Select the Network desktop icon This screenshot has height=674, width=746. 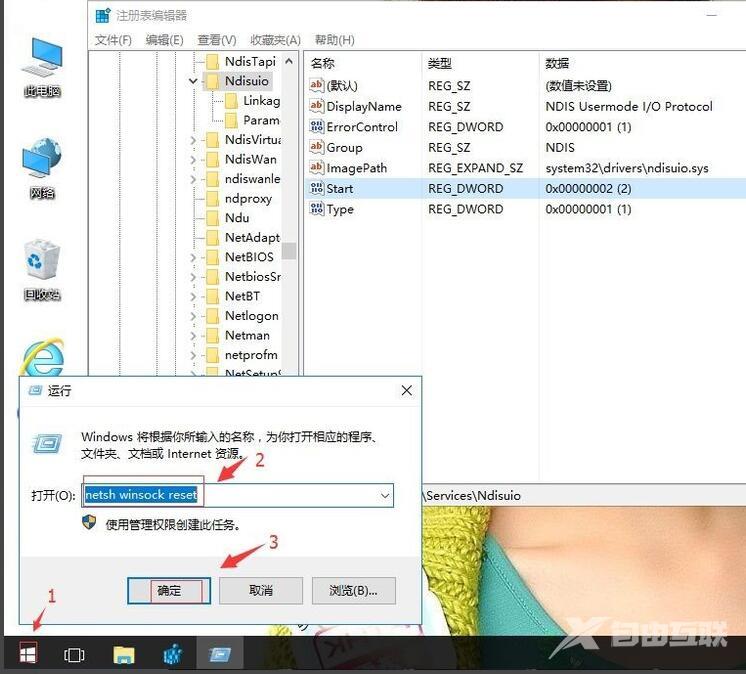42,167
